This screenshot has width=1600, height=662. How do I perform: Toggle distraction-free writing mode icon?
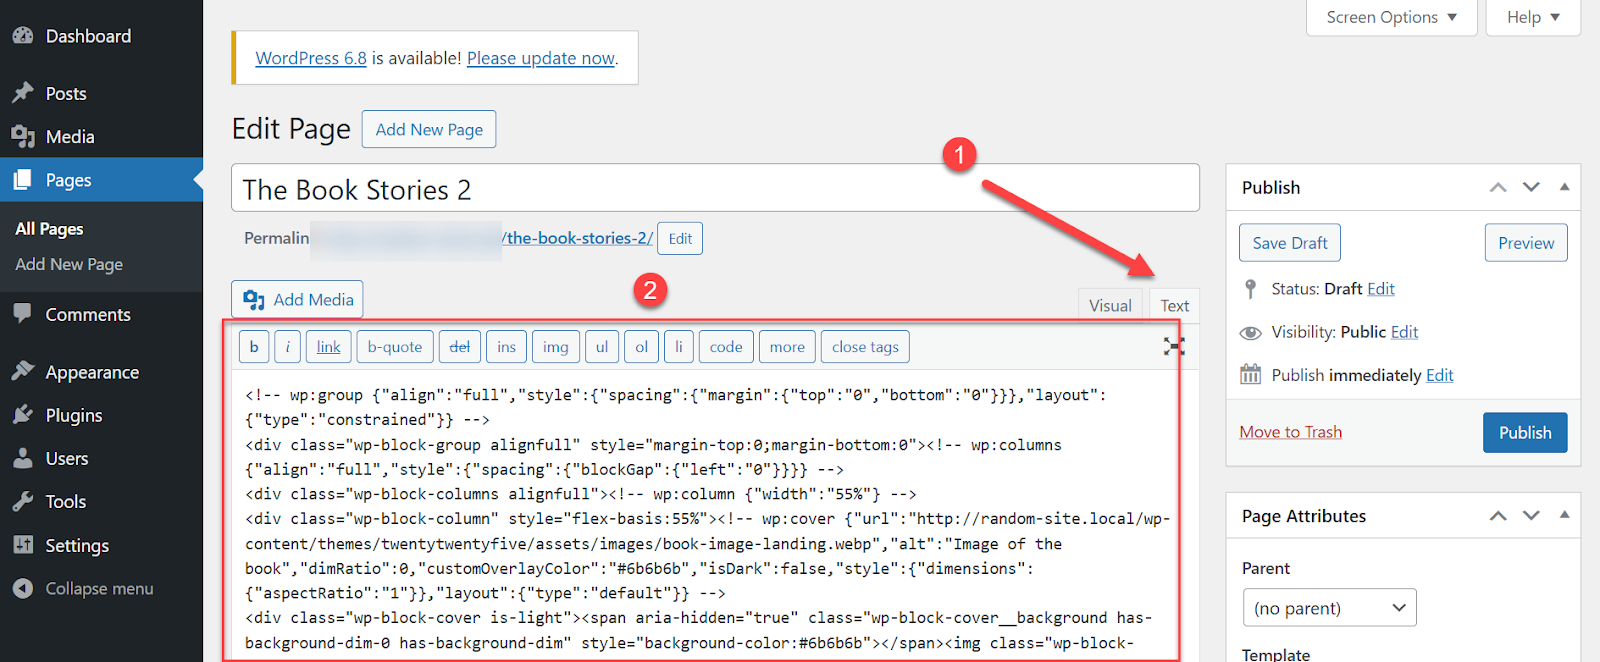coord(1174,346)
